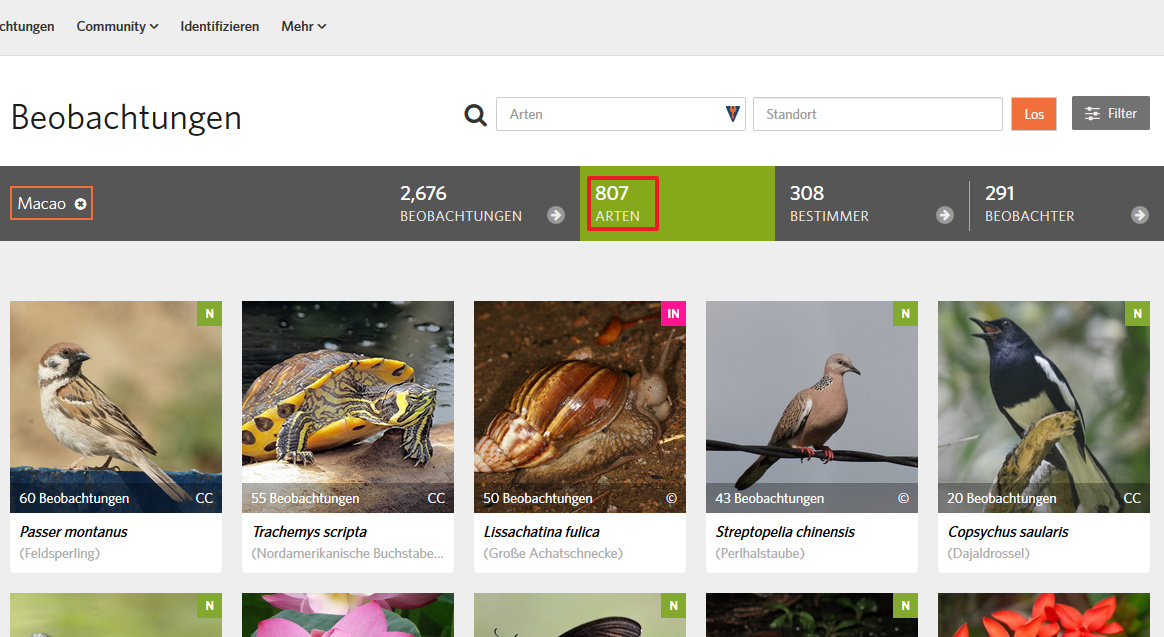The height and width of the screenshot is (637, 1164).
Task: Click the '43 Beobachtungen' count text
Action: point(770,498)
